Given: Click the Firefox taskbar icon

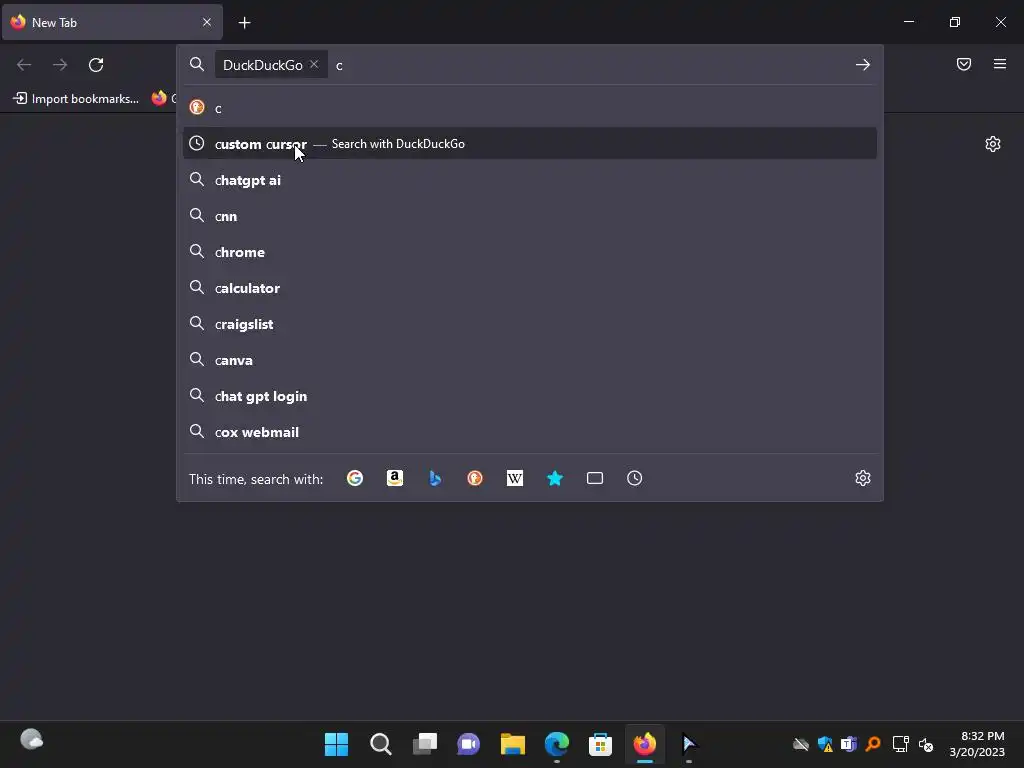Looking at the screenshot, I should [x=645, y=744].
